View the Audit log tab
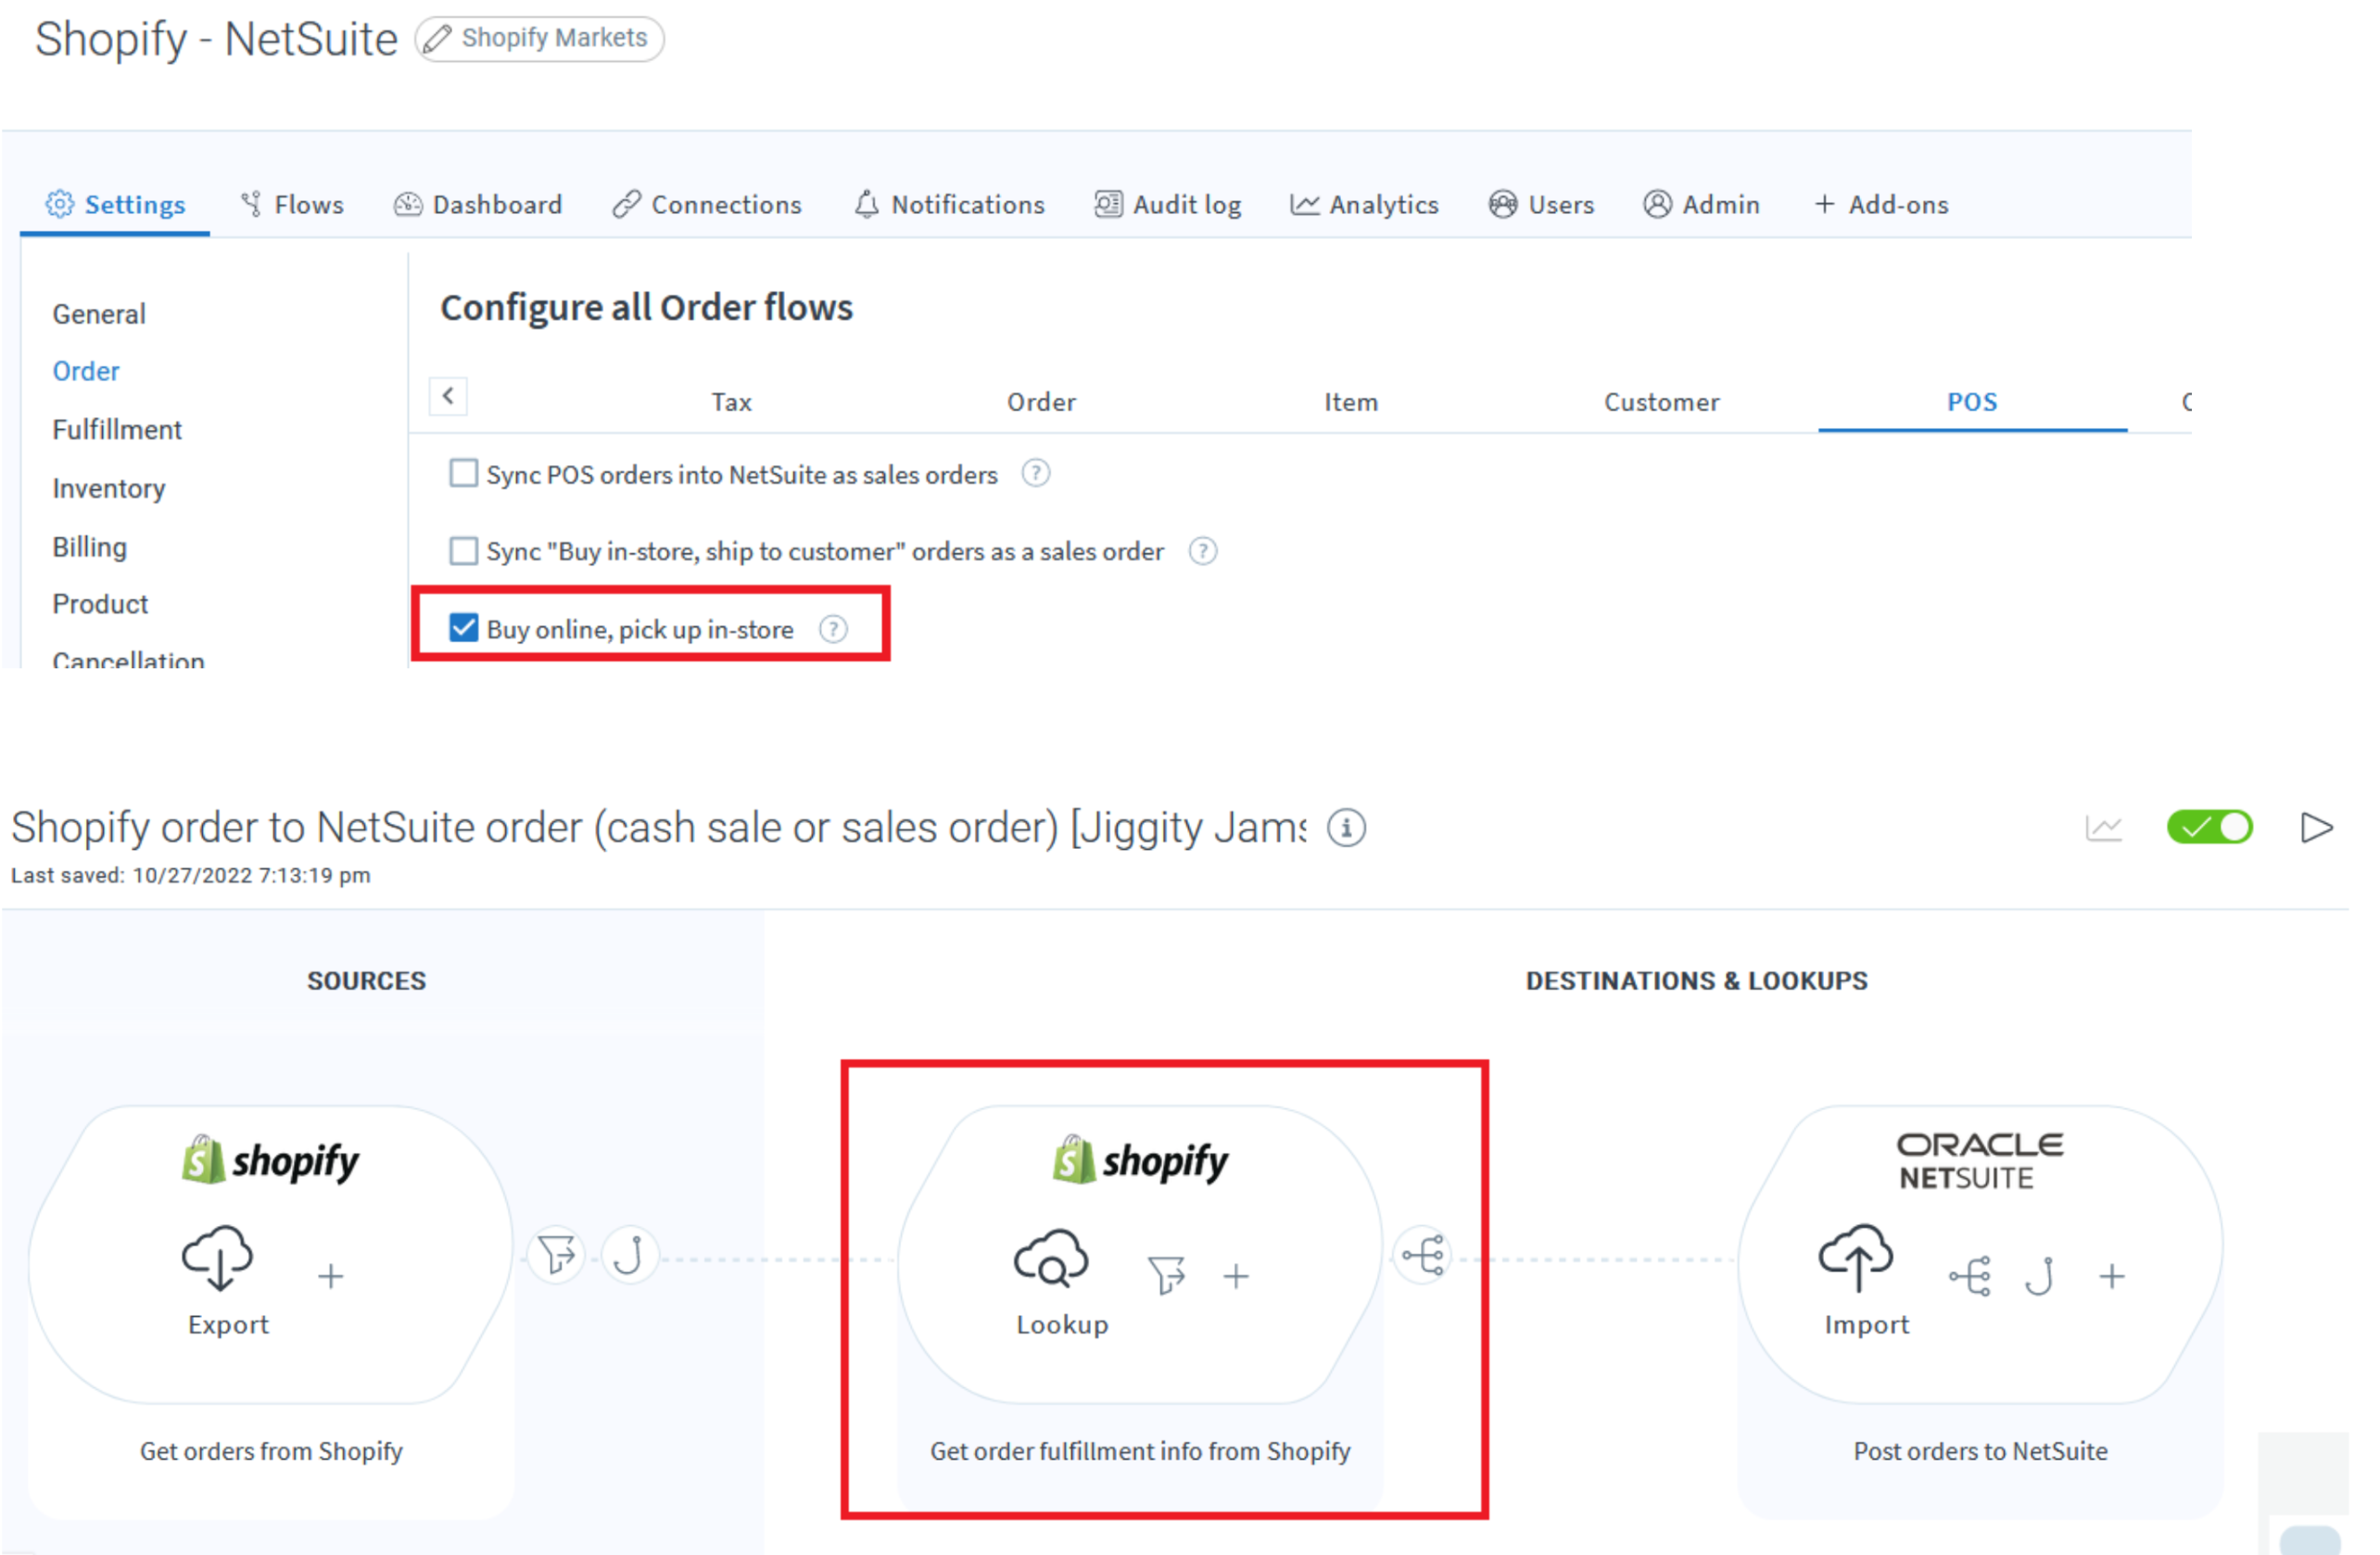This screenshot has height=1555, width=2380. point(1168,205)
